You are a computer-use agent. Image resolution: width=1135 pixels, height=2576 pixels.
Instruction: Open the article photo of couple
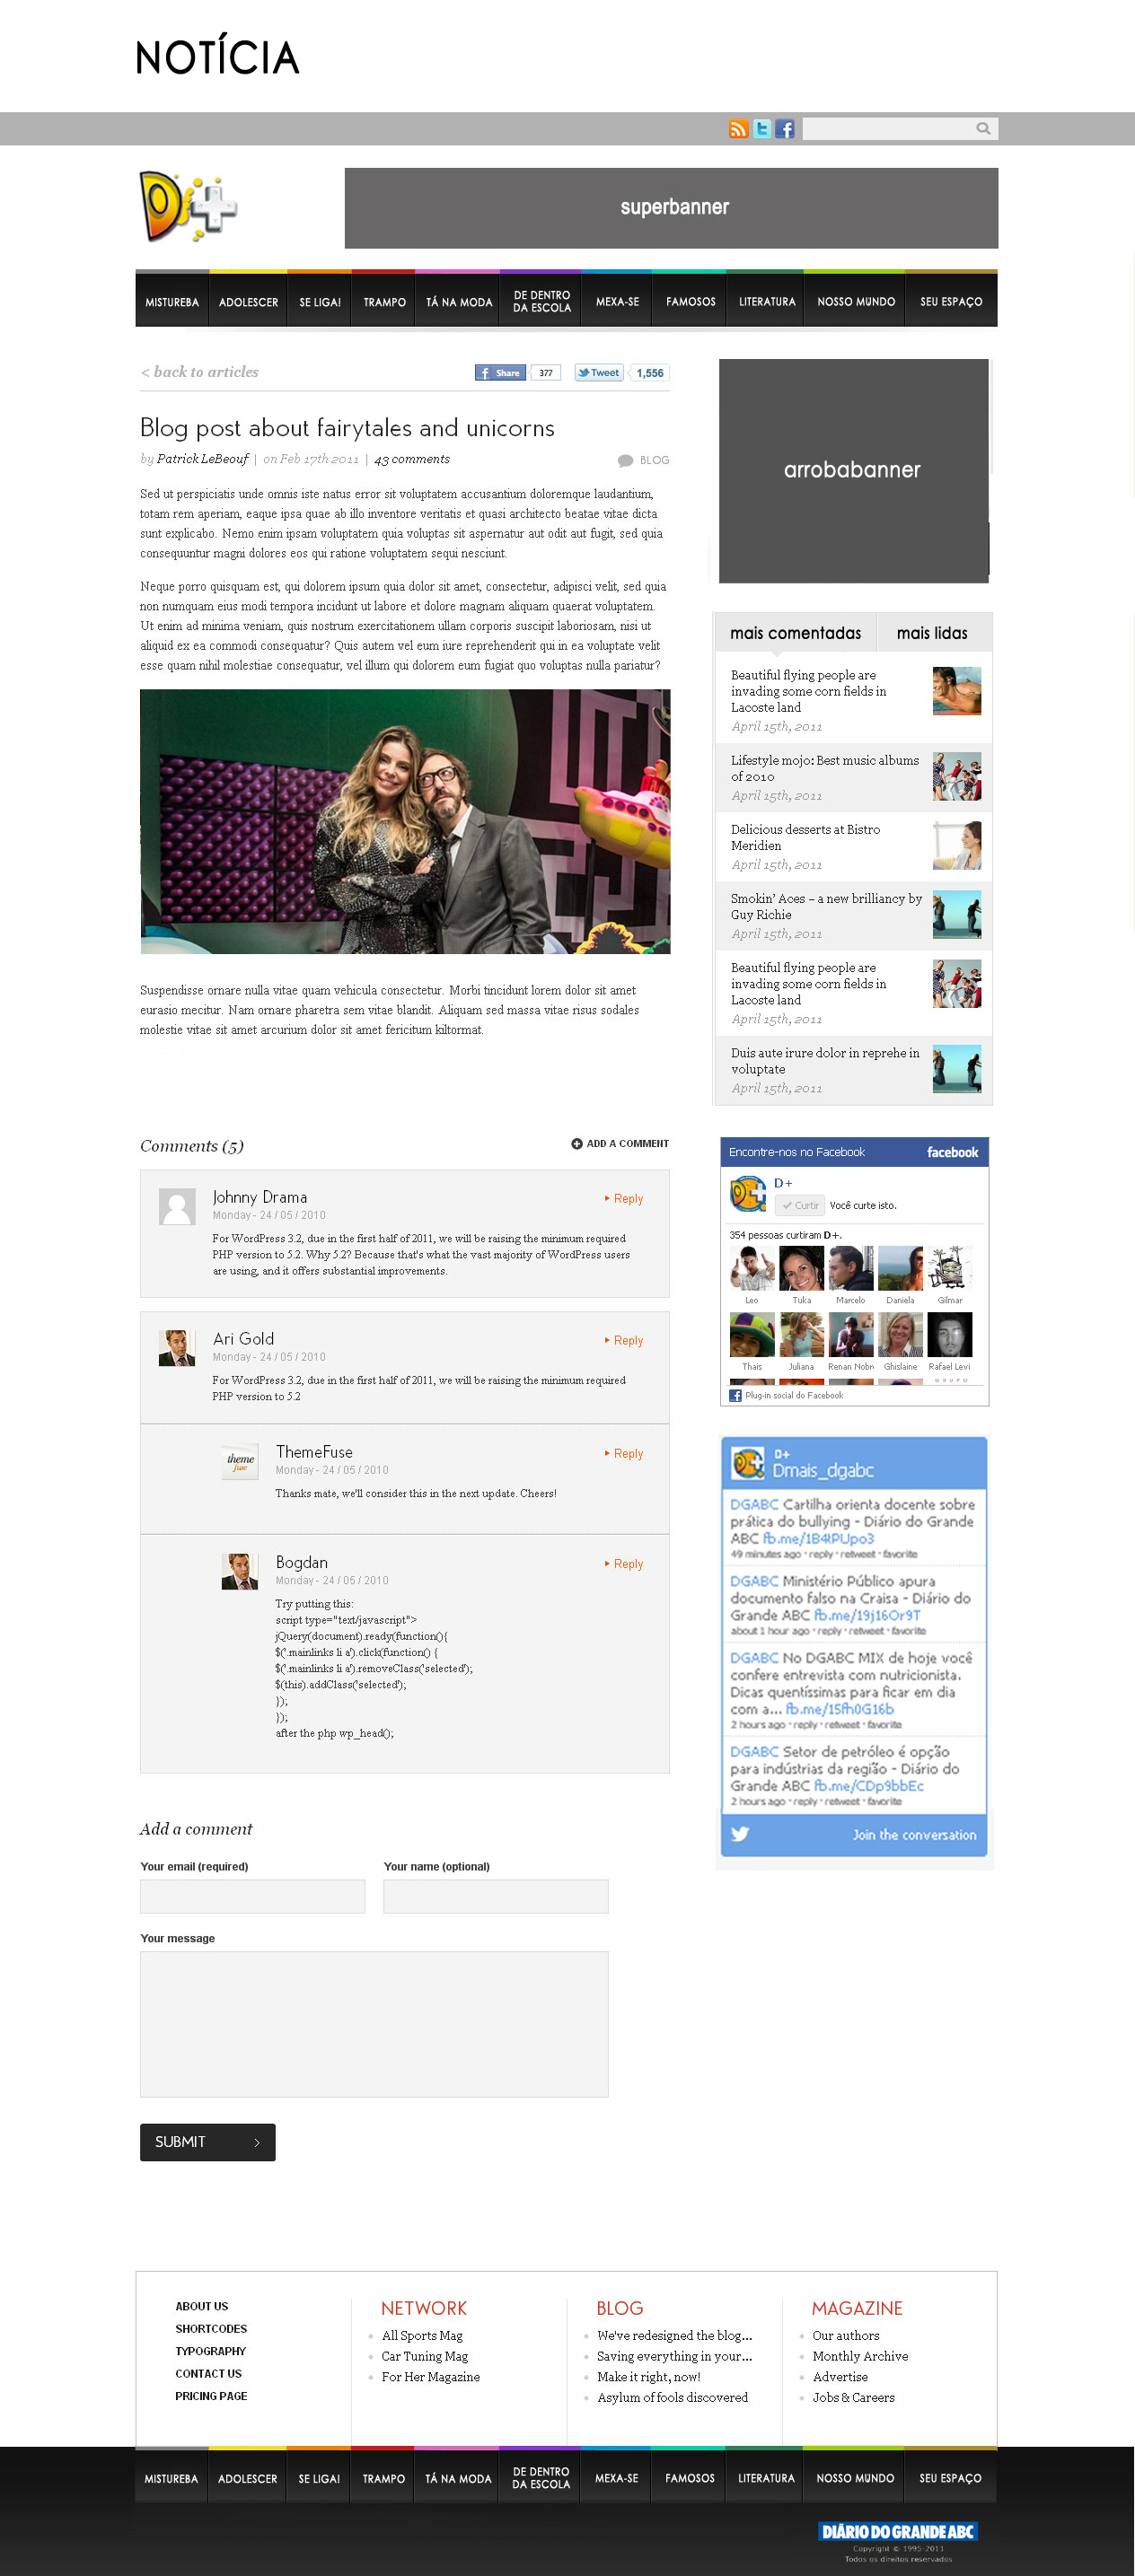point(405,821)
